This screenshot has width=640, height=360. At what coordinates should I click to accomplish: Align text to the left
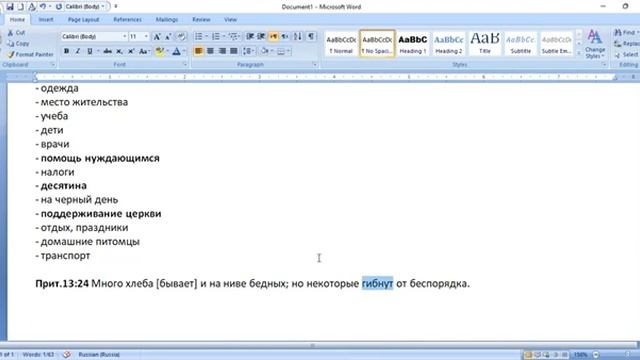pos(198,51)
